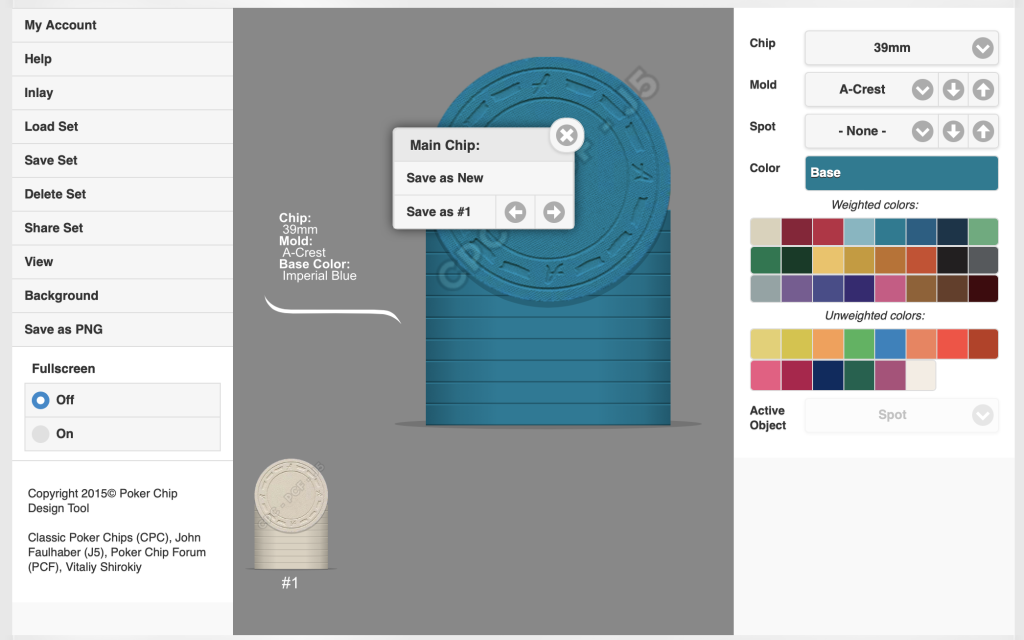Click Save Set in sidebar

pos(122,161)
